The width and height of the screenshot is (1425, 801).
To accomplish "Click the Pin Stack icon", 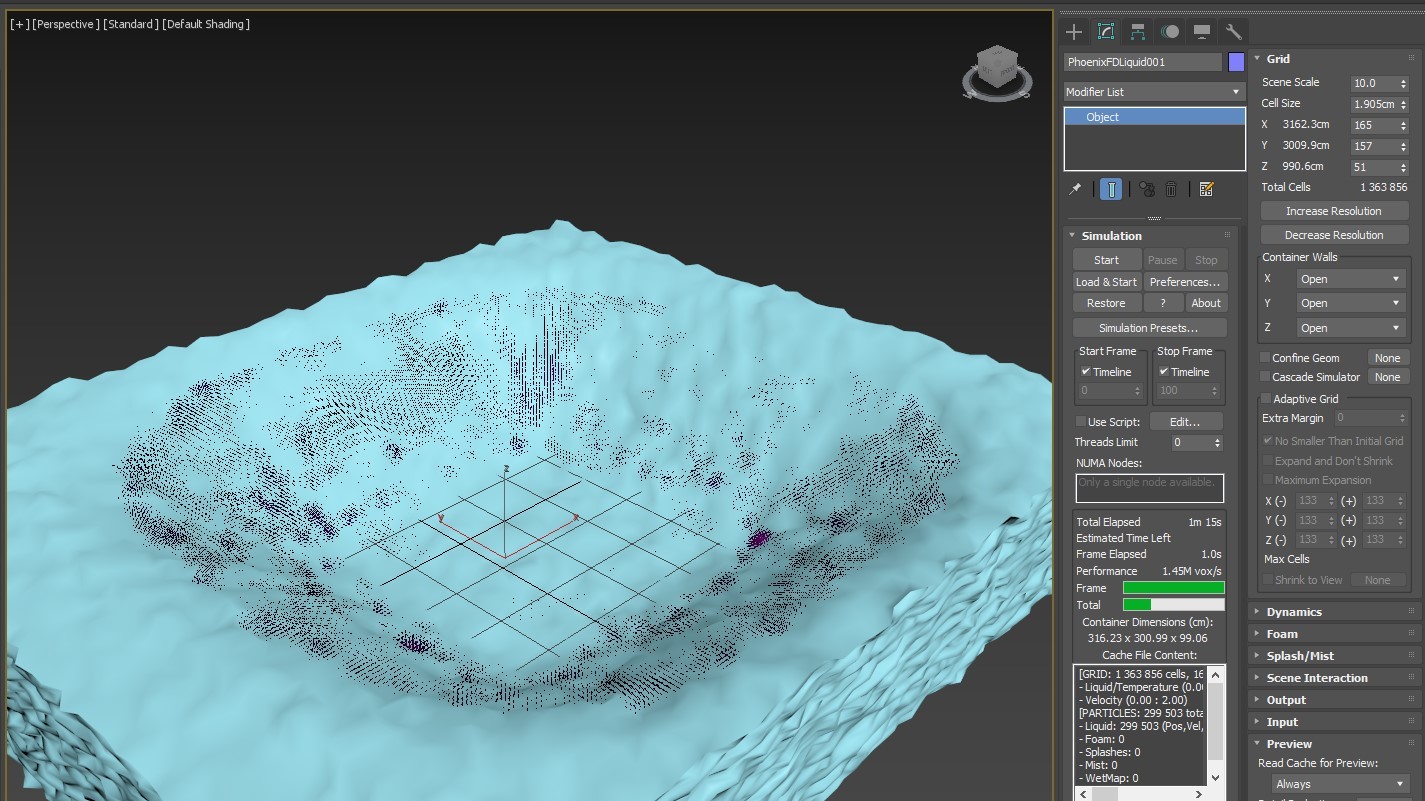I will point(1075,189).
